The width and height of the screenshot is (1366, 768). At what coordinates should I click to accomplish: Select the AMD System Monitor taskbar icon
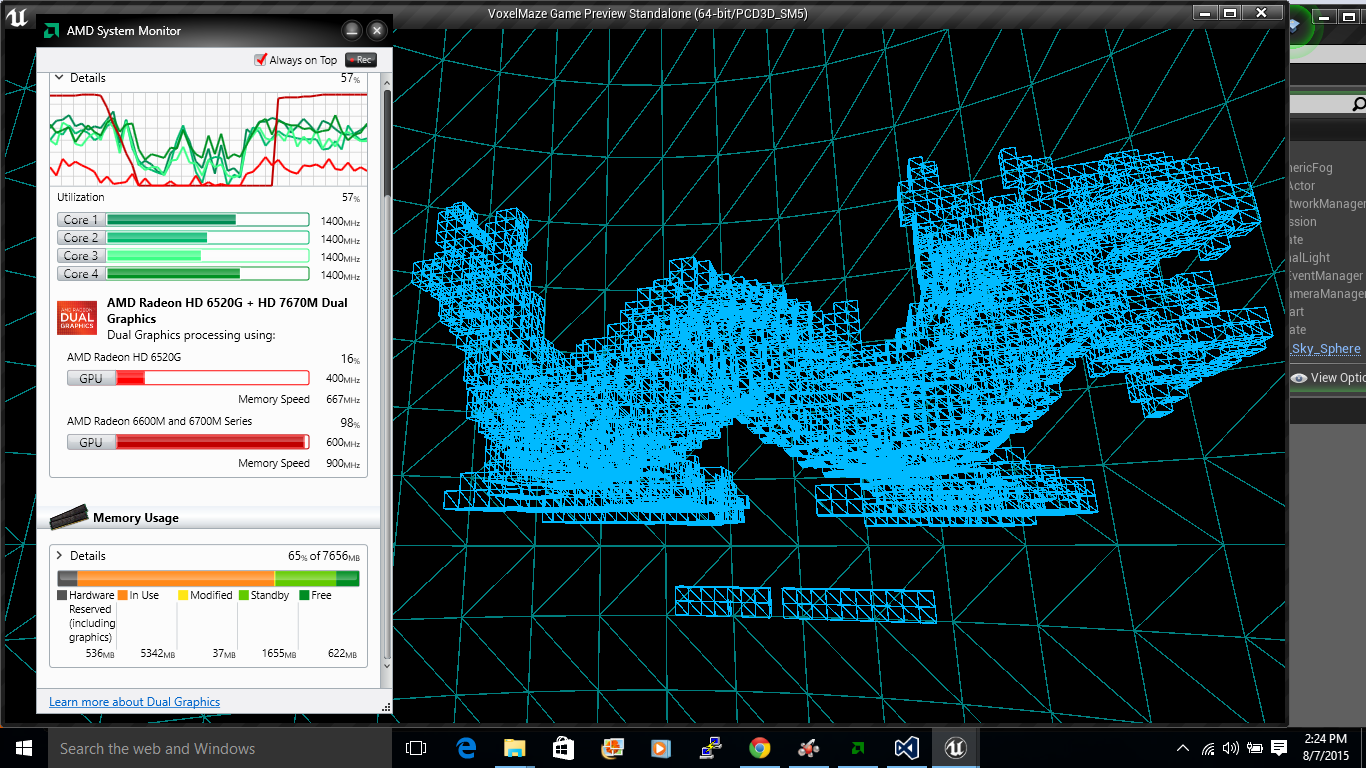858,748
